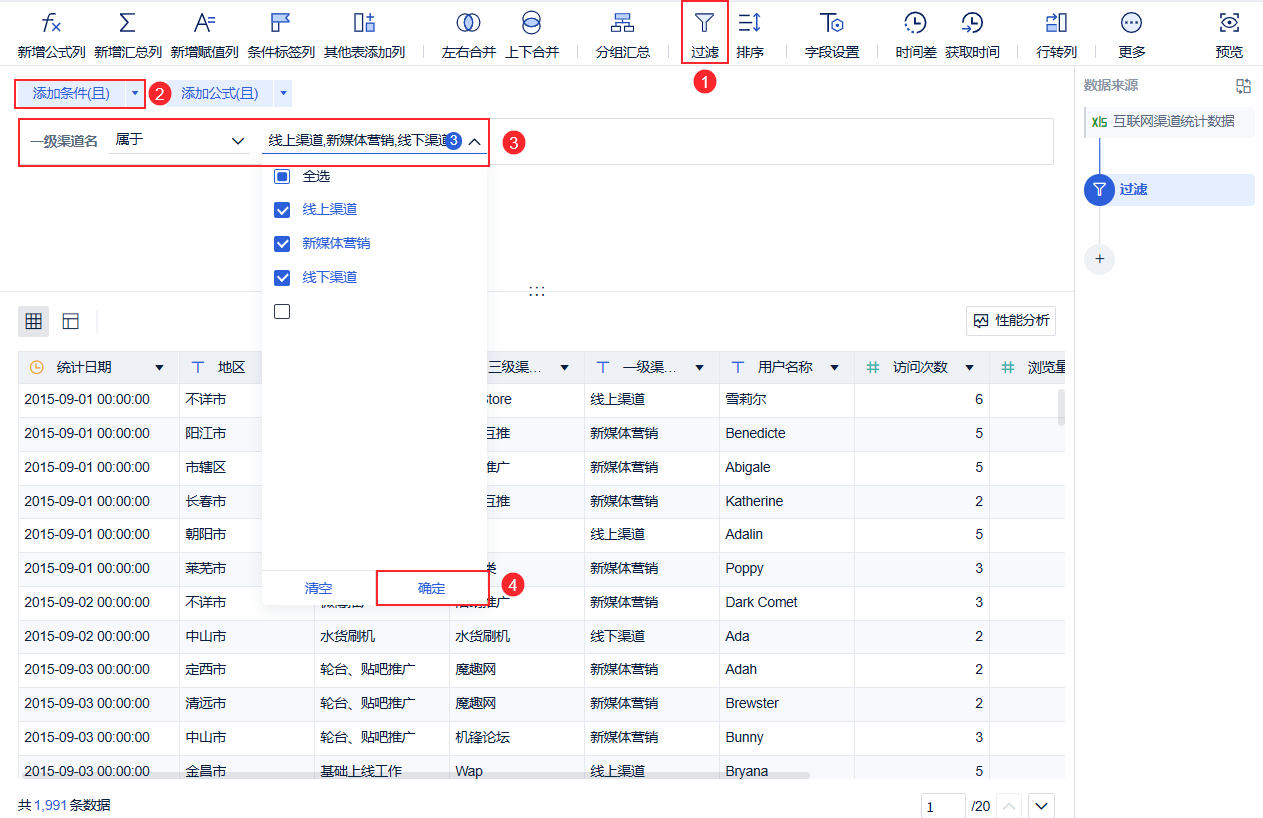1263x818 pixels.
Task: Open 三级渠道 column header menu
Action: point(564,368)
